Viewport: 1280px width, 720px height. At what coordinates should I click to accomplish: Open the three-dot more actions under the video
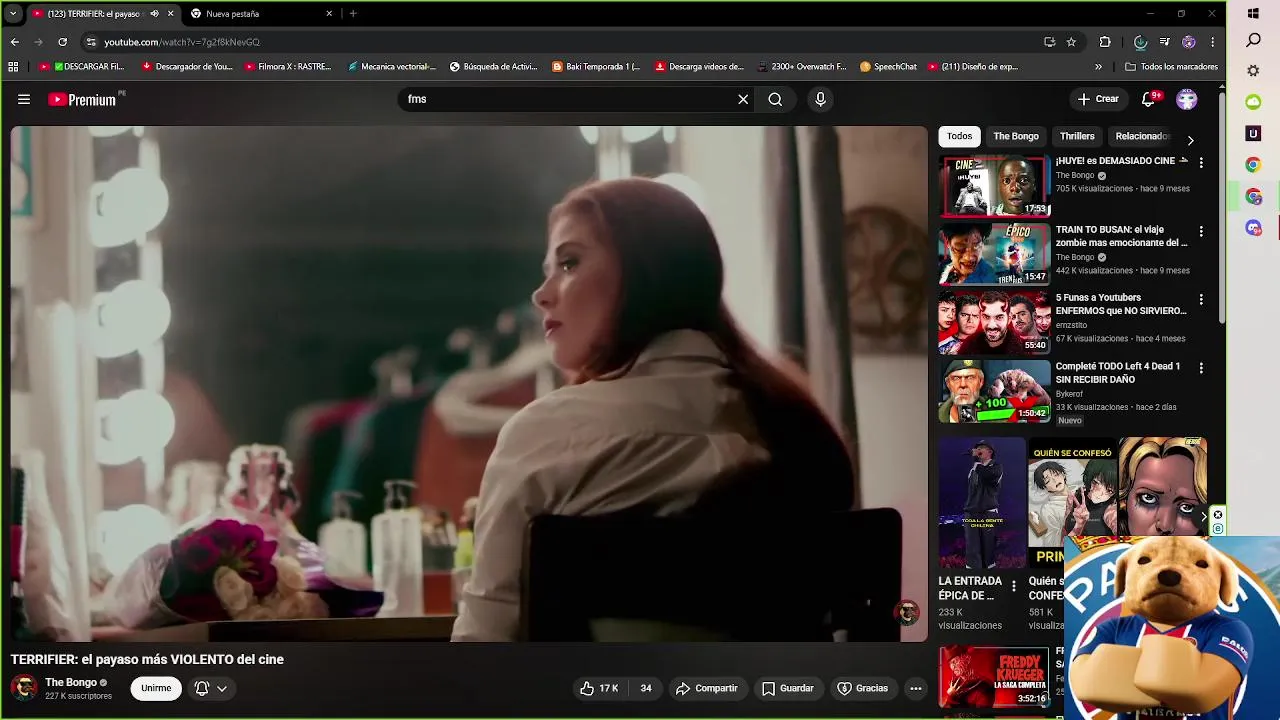[x=915, y=688]
